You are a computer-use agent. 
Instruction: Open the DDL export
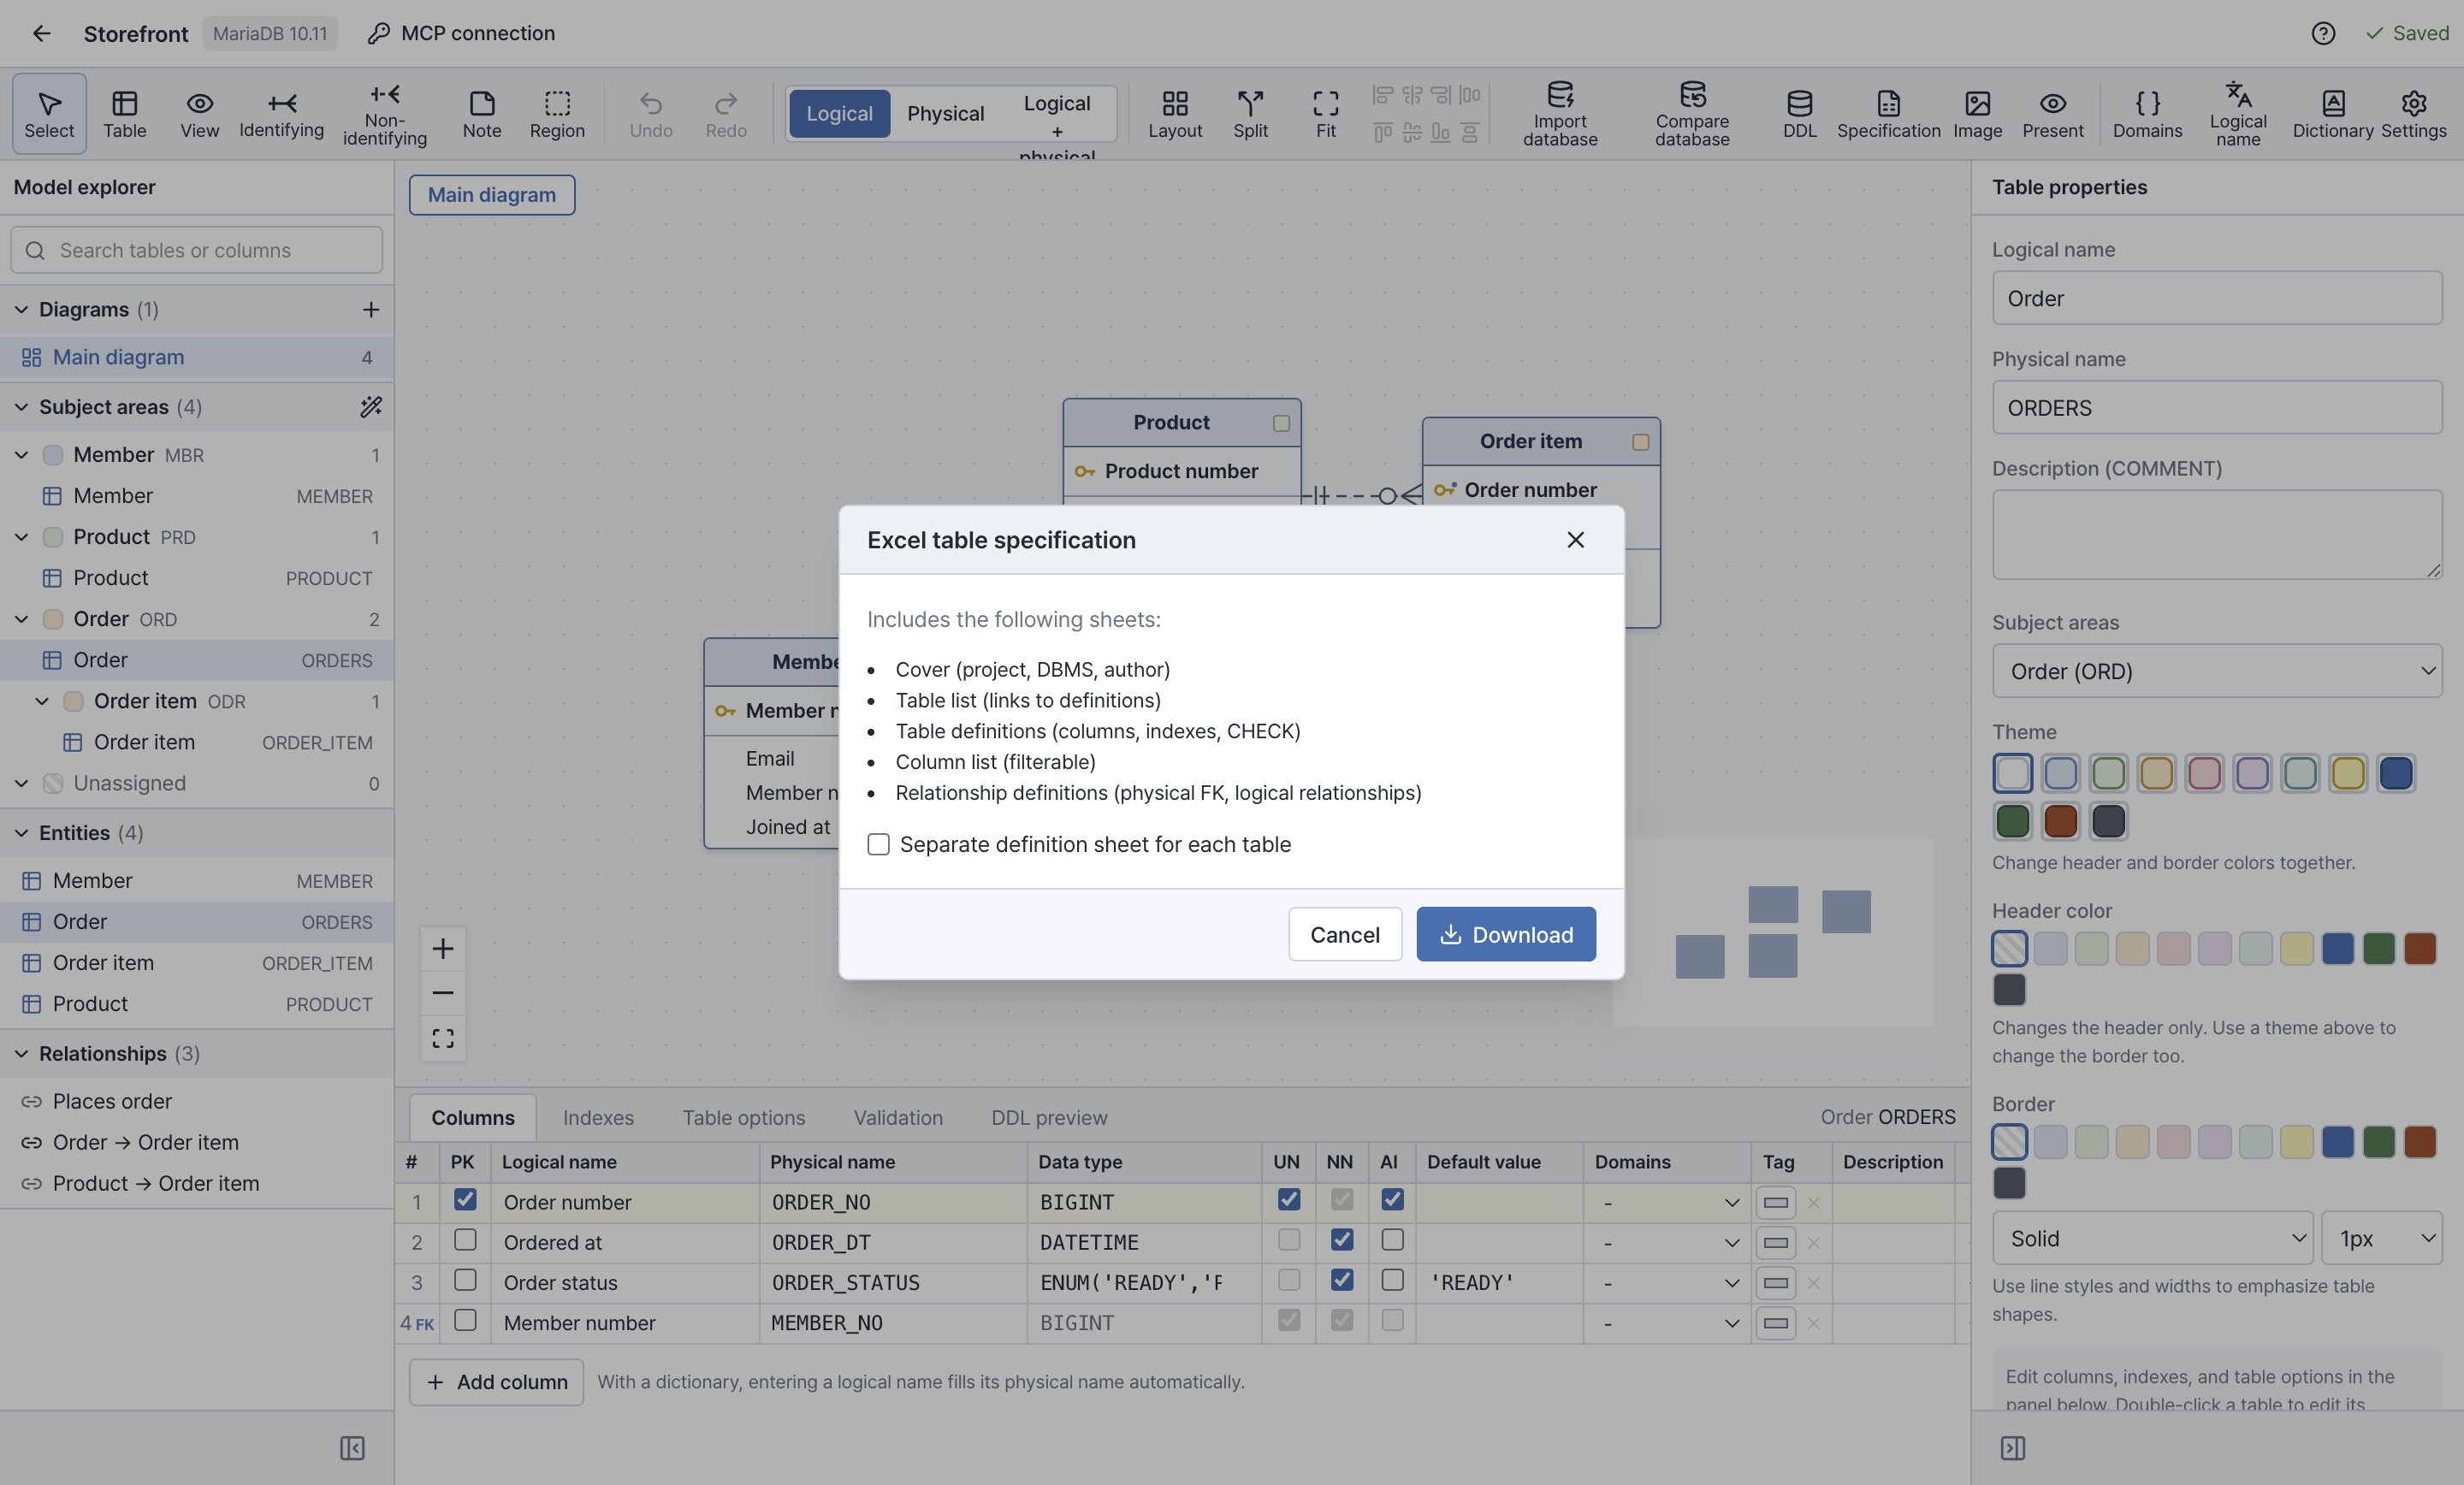[x=1799, y=114]
